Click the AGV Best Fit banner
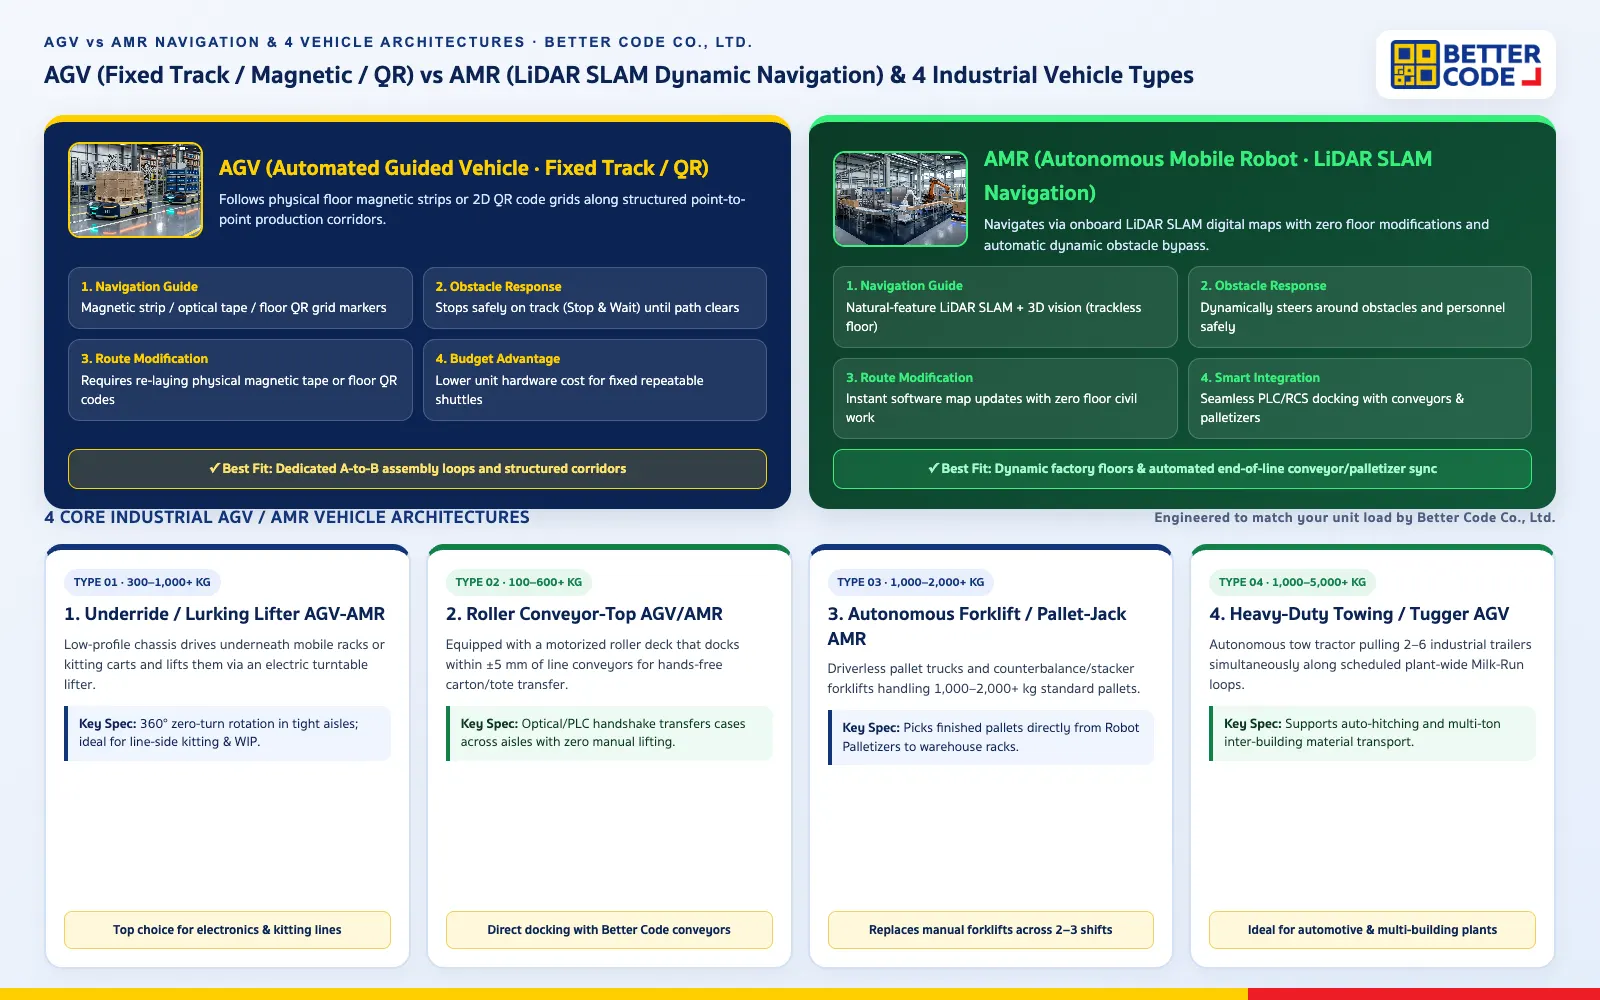 tap(417, 469)
